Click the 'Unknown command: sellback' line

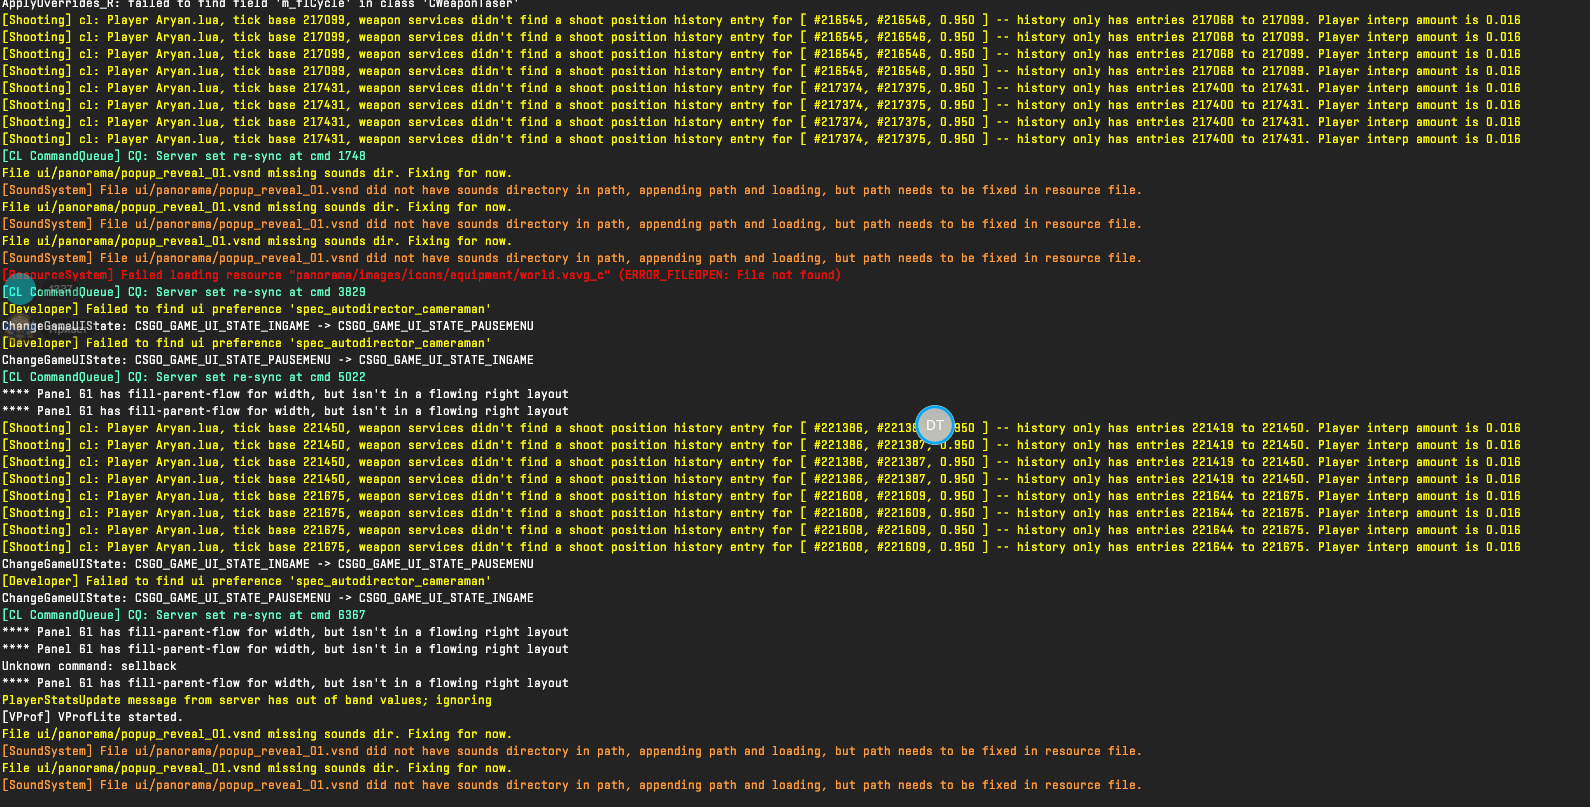(89, 666)
